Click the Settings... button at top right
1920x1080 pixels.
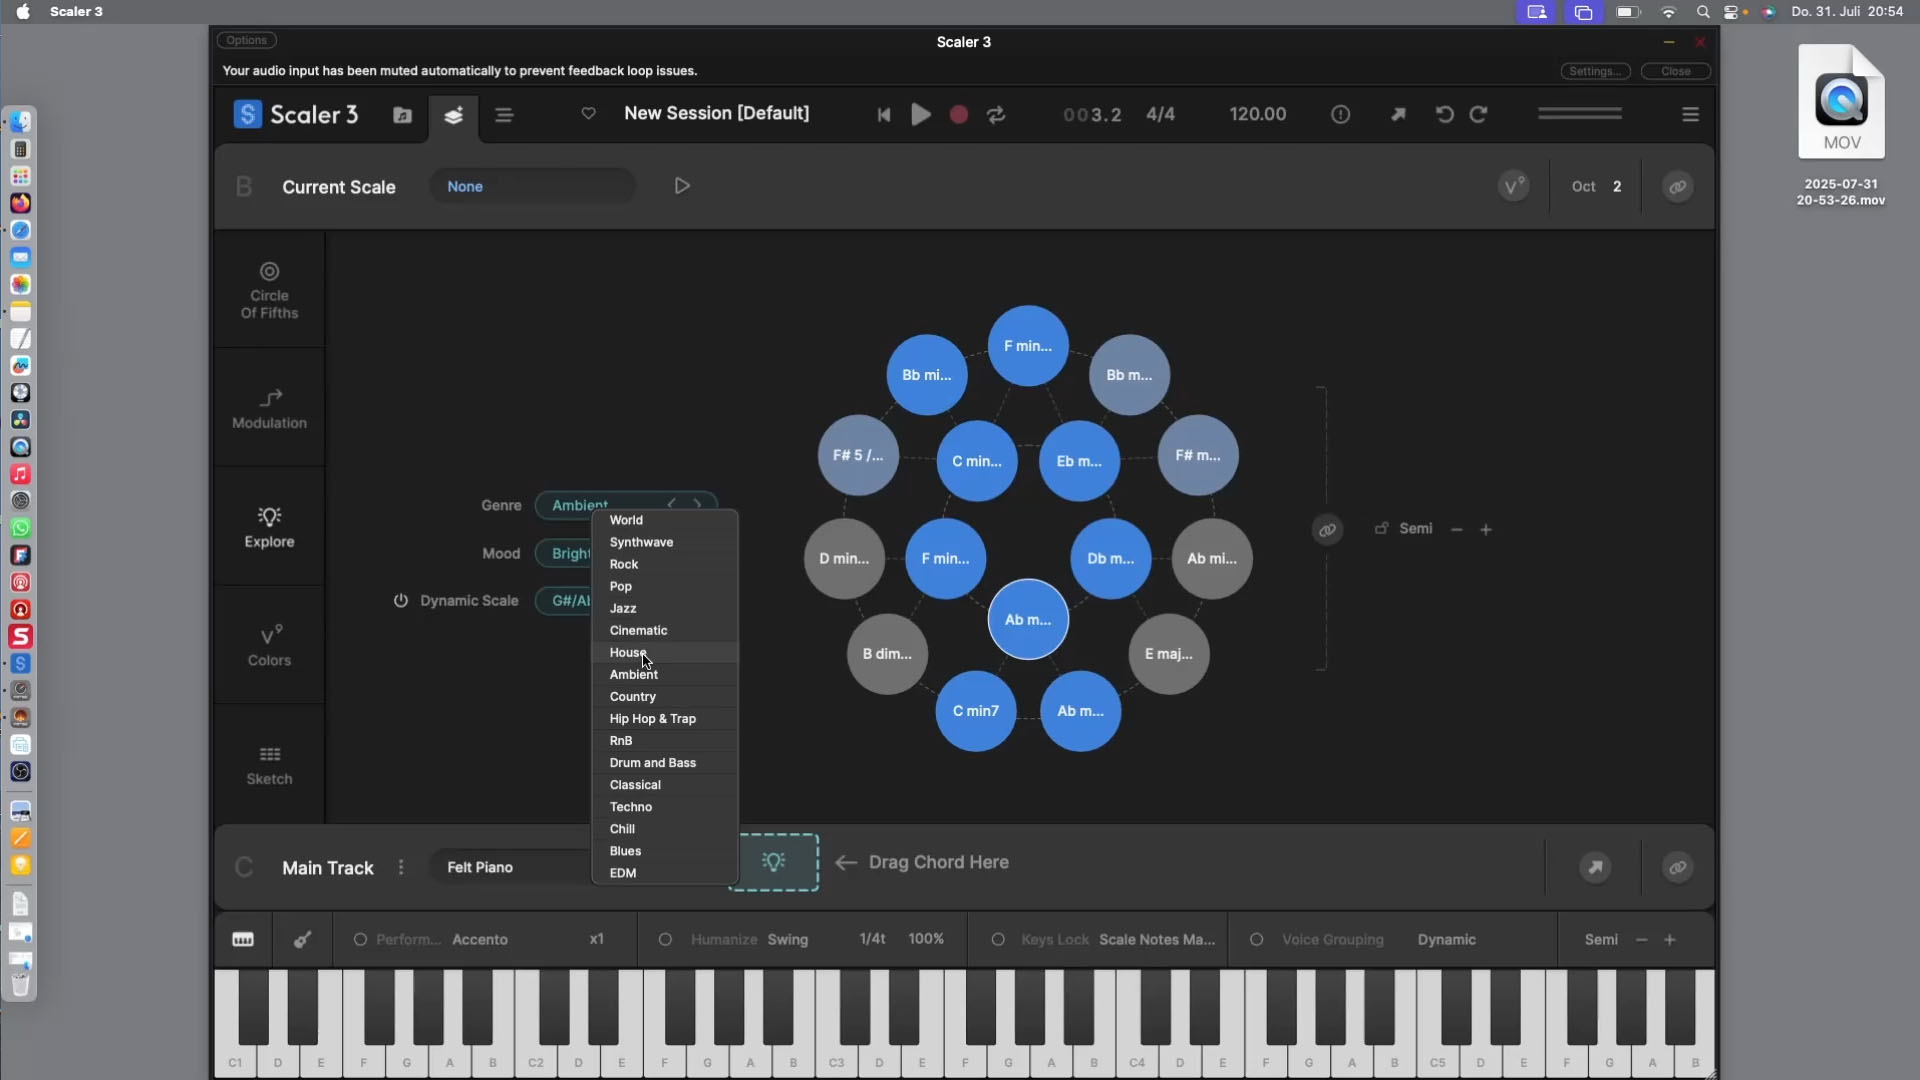[x=1595, y=71]
